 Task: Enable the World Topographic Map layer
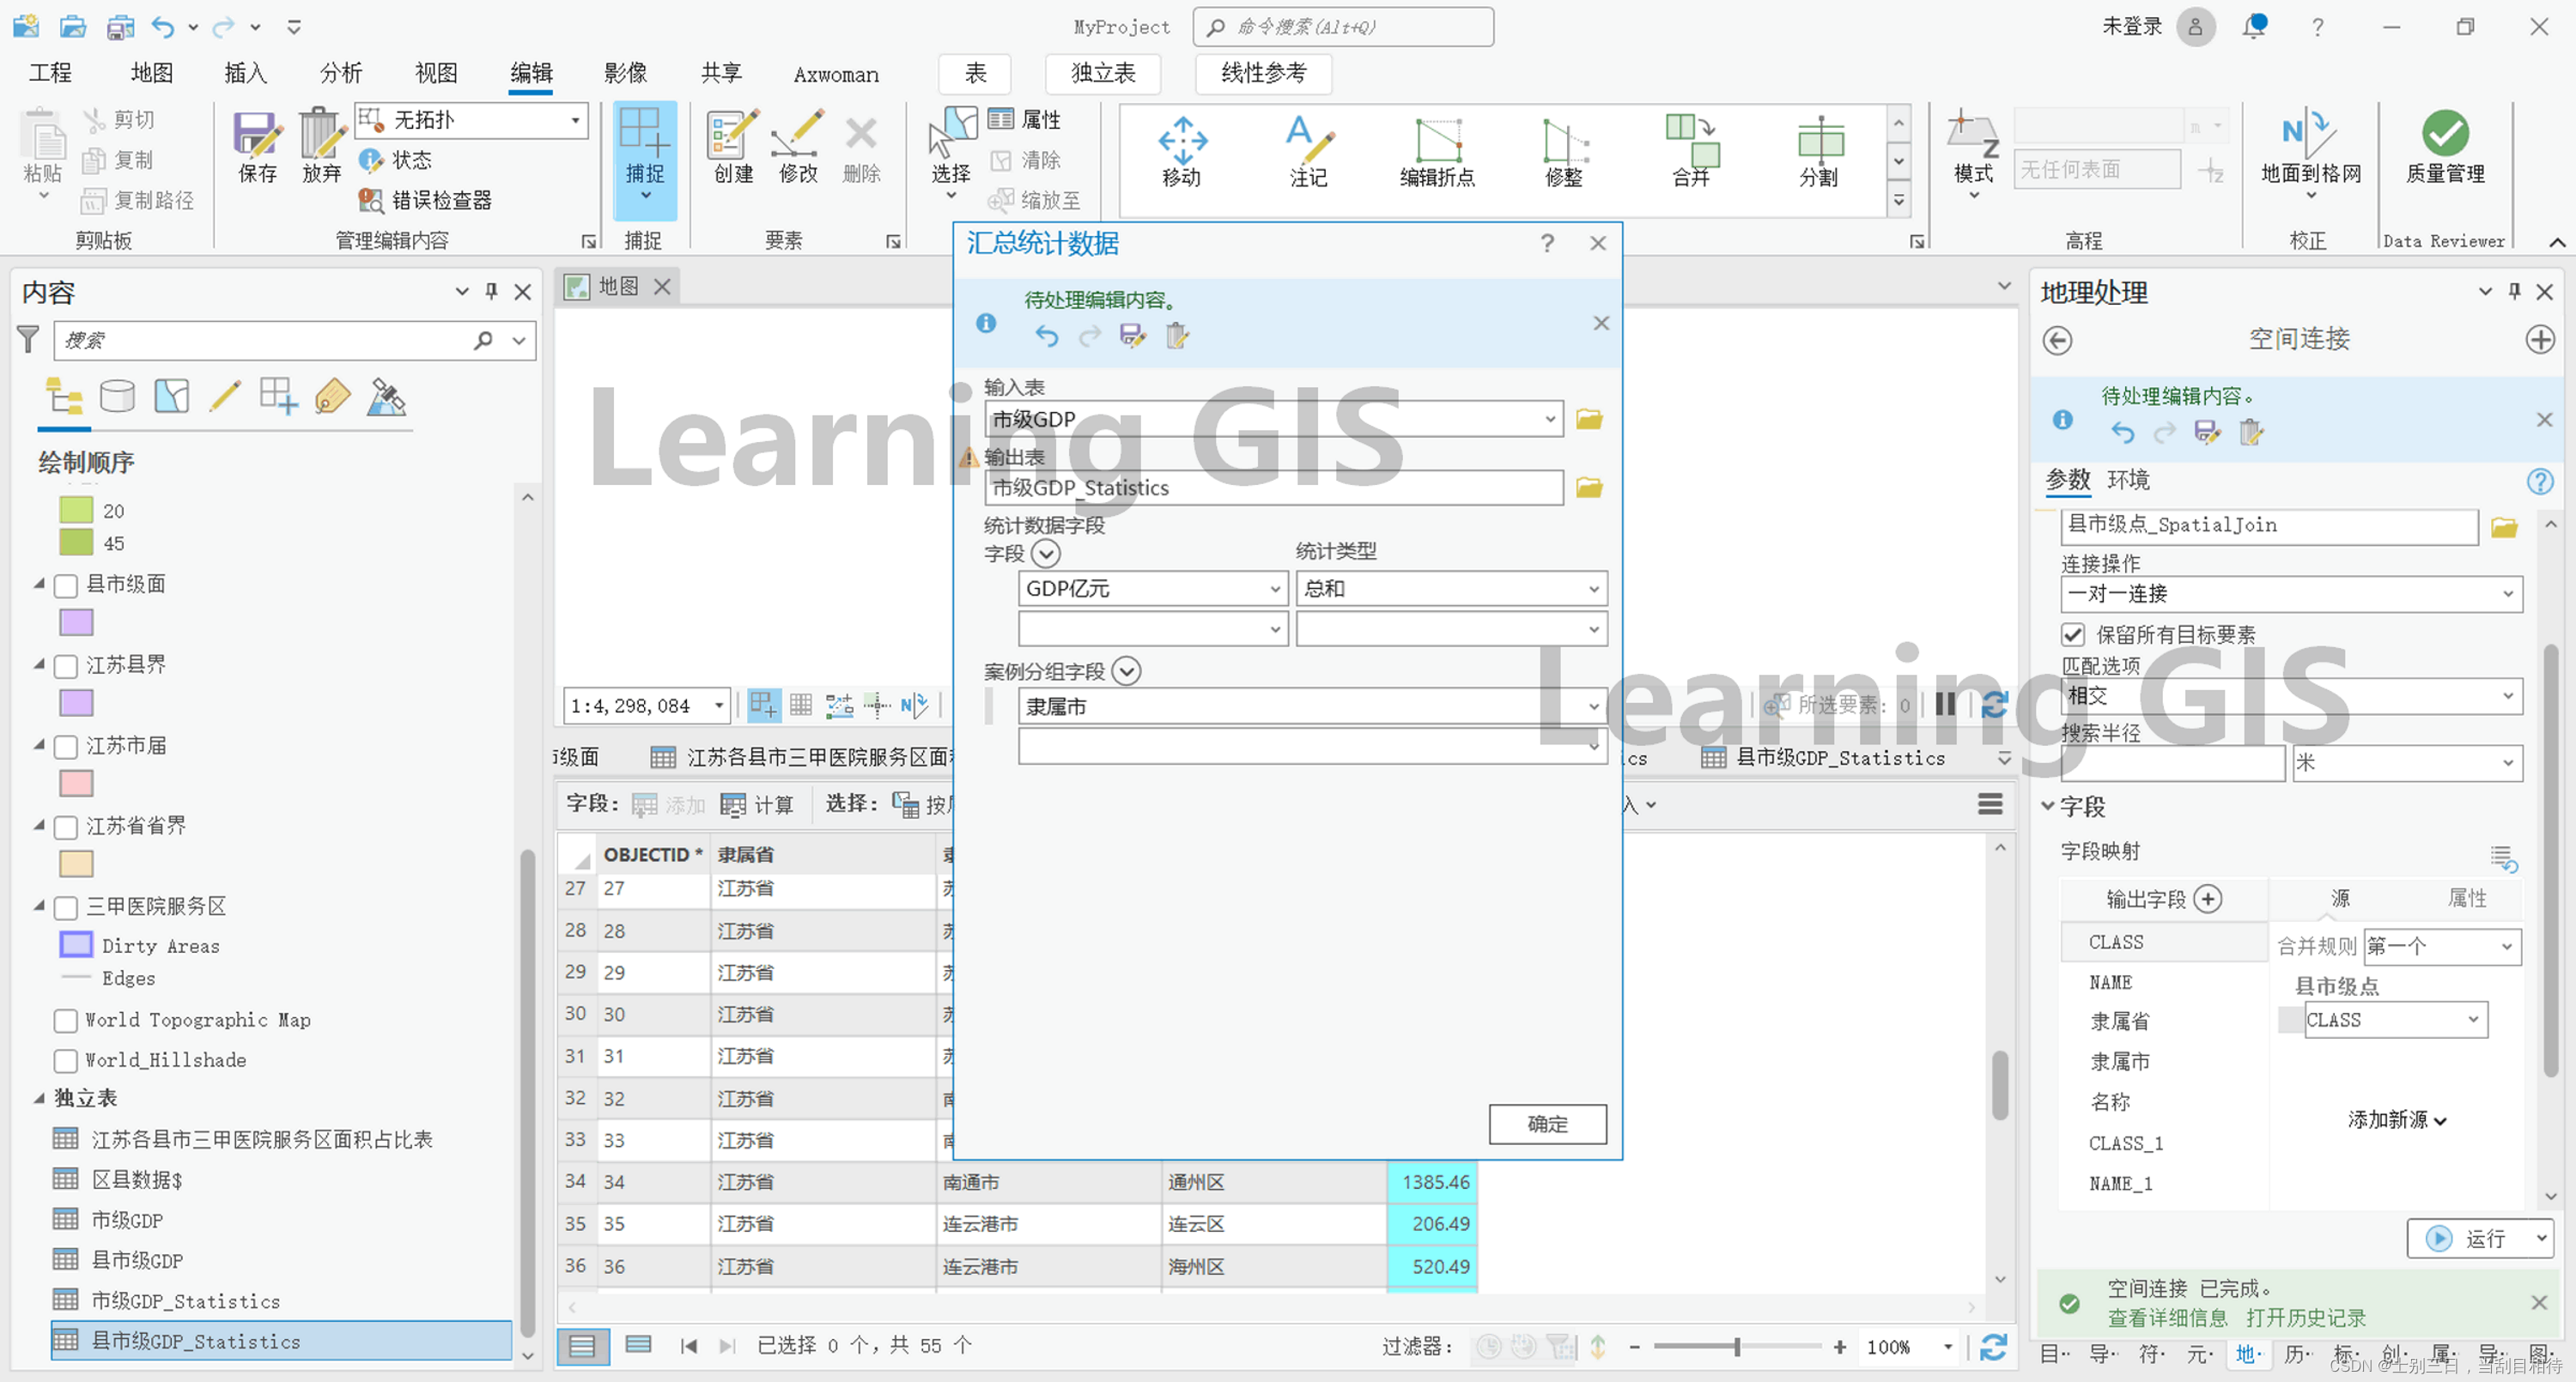pyautogui.click(x=67, y=1020)
